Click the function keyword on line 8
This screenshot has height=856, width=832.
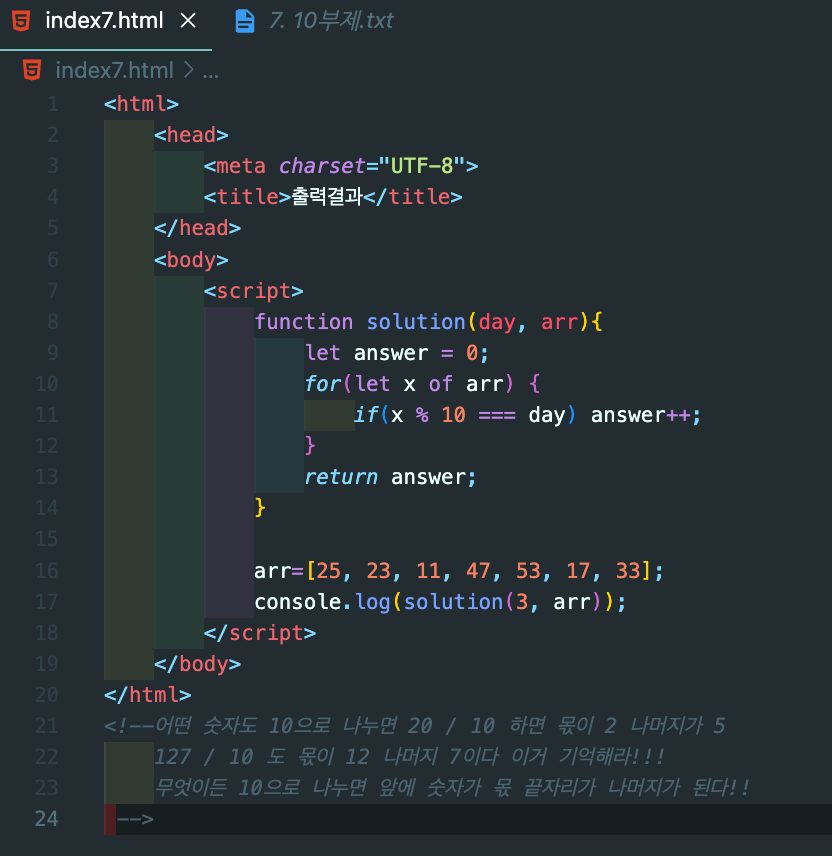click(x=304, y=322)
